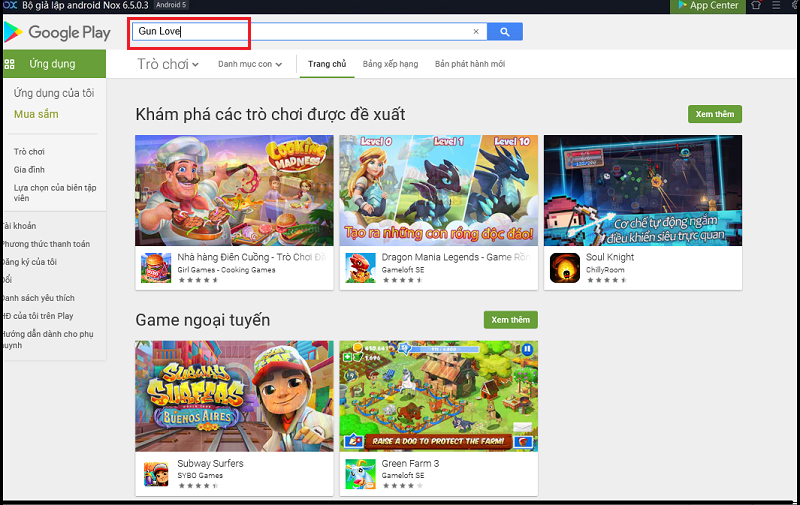
Task: Click the Android 5 version badge
Action: tap(171, 5)
